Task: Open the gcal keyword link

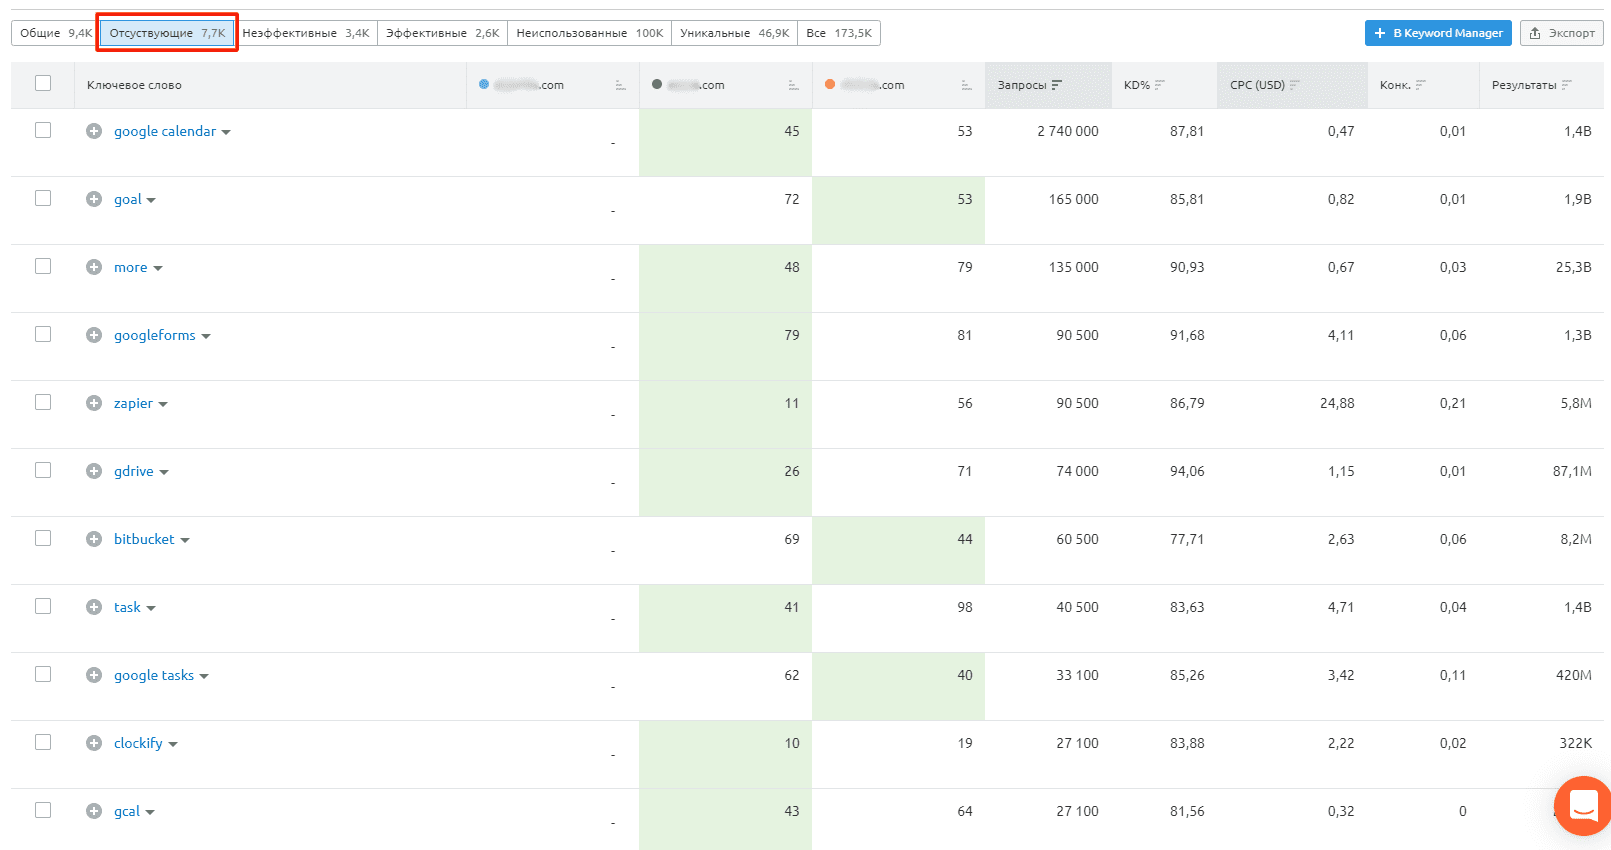Action: pos(127,811)
